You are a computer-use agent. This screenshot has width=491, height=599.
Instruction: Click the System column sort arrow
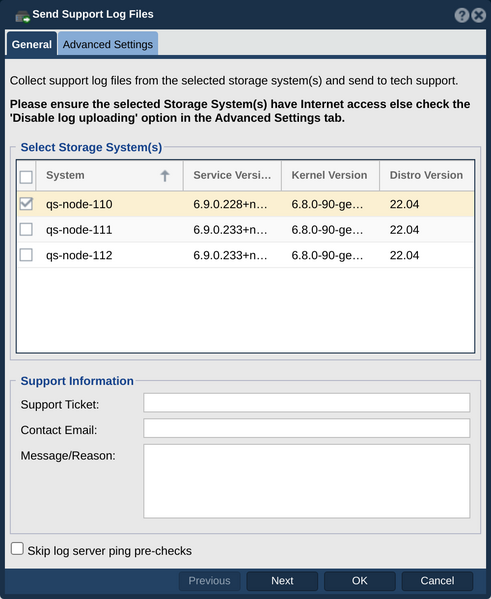point(165,176)
